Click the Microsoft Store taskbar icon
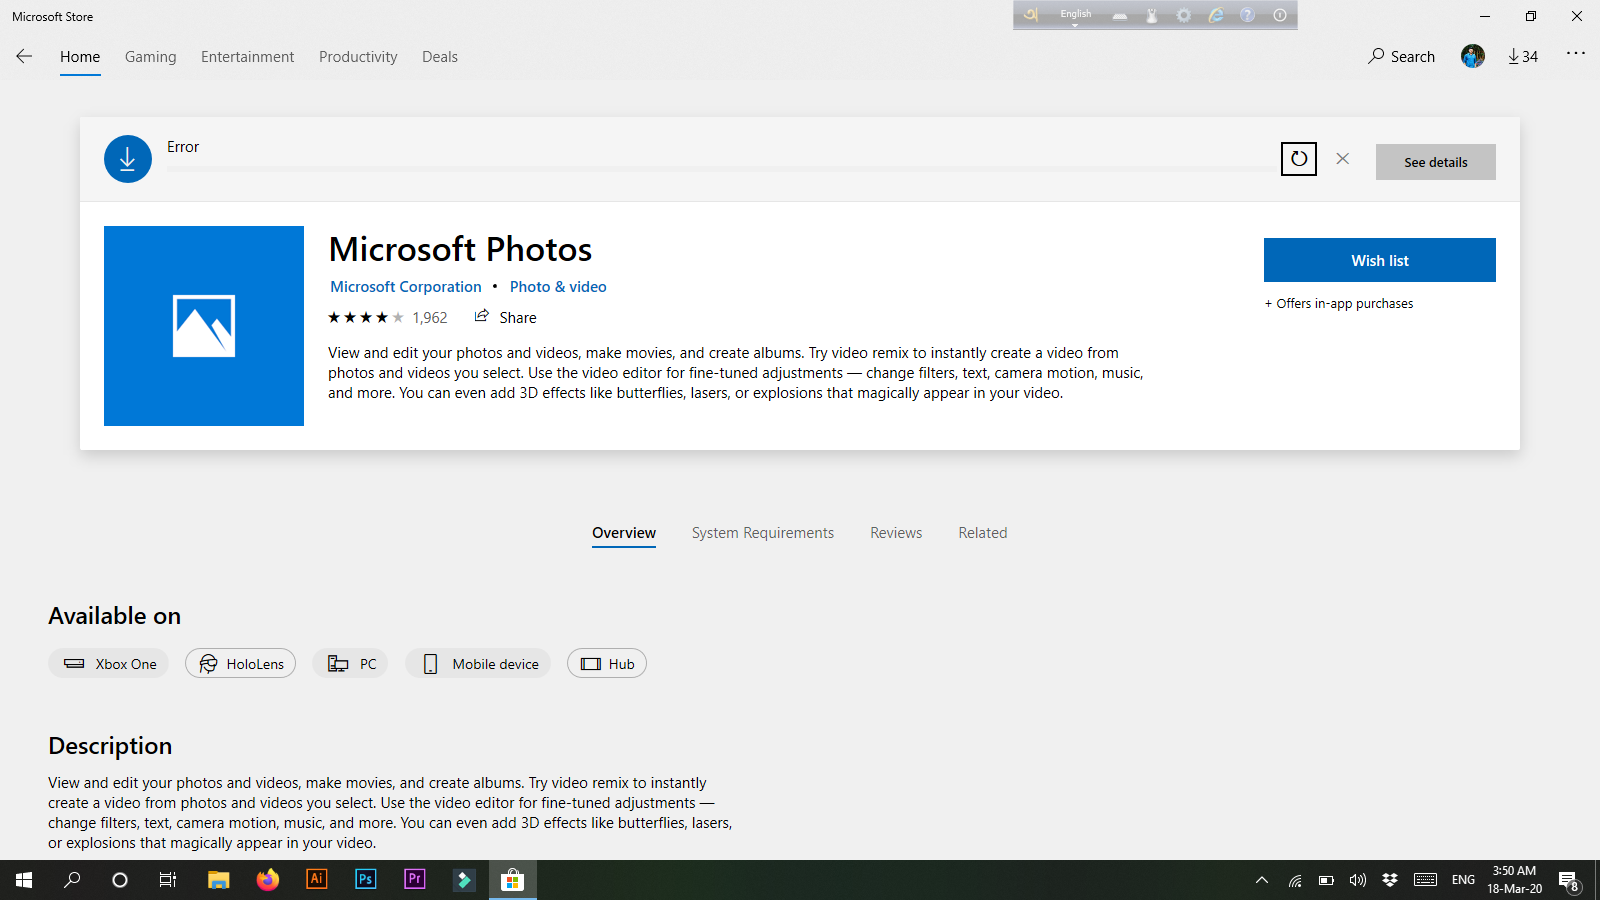 pos(512,880)
